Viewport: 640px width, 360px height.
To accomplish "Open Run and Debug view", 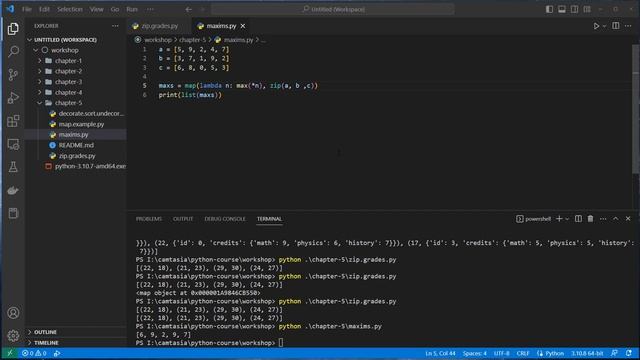I will [13, 98].
